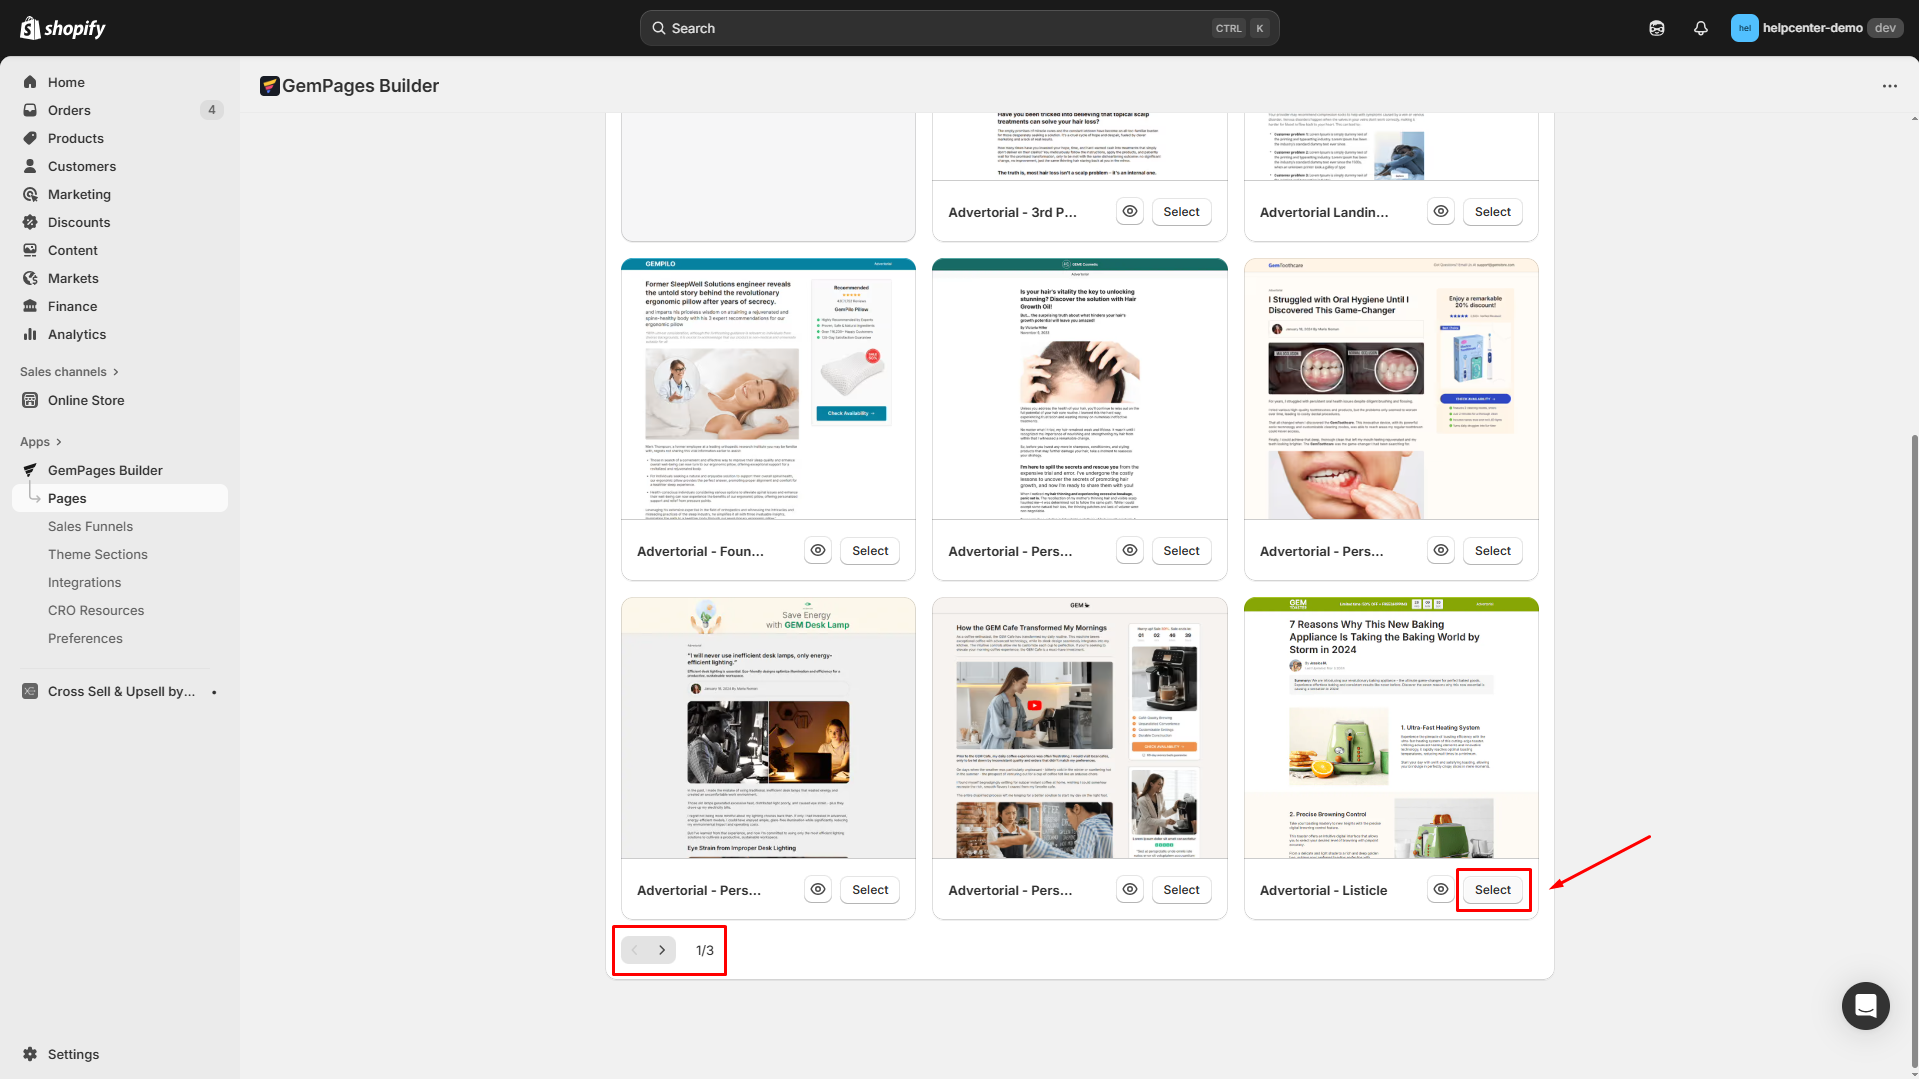Select the Advertorial Landin... template

click(x=1492, y=212)
